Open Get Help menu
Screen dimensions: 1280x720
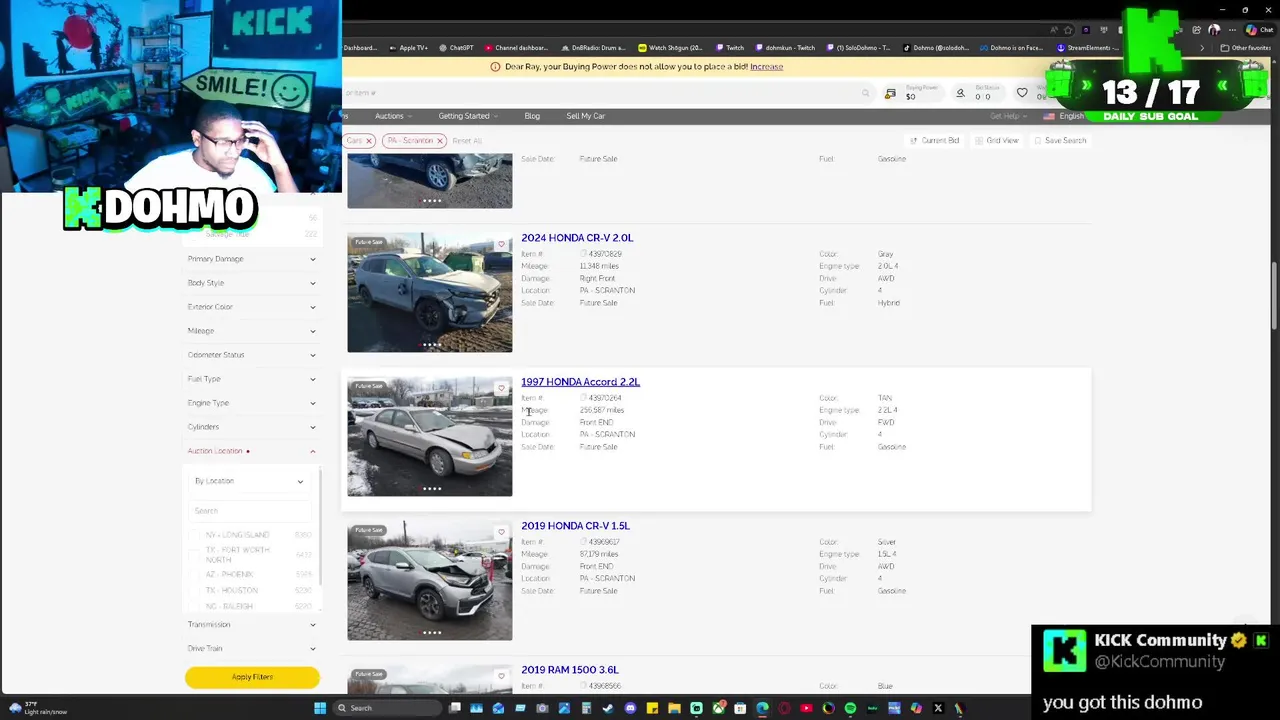(x=1008, y=116)
